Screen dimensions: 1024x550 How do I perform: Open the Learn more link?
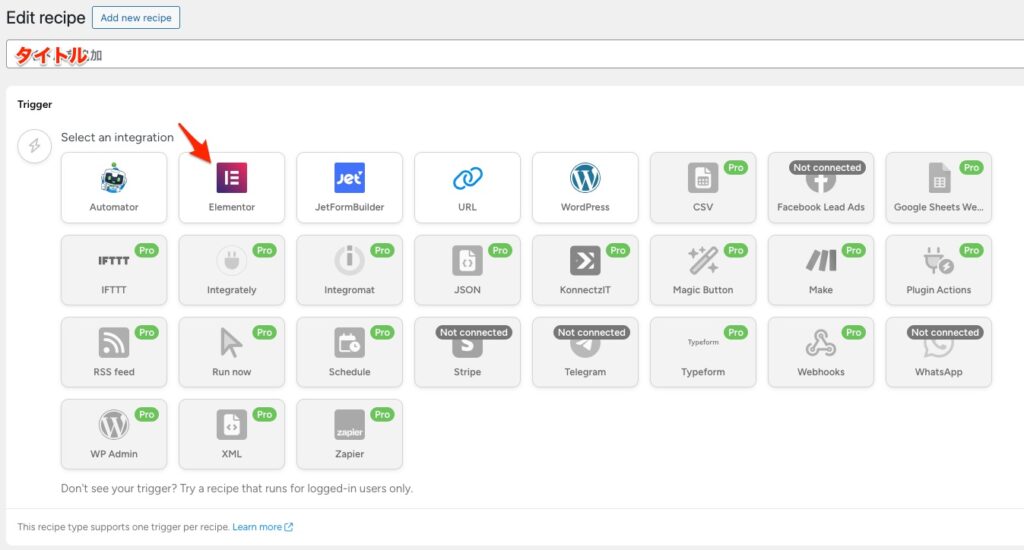[263, 527]
